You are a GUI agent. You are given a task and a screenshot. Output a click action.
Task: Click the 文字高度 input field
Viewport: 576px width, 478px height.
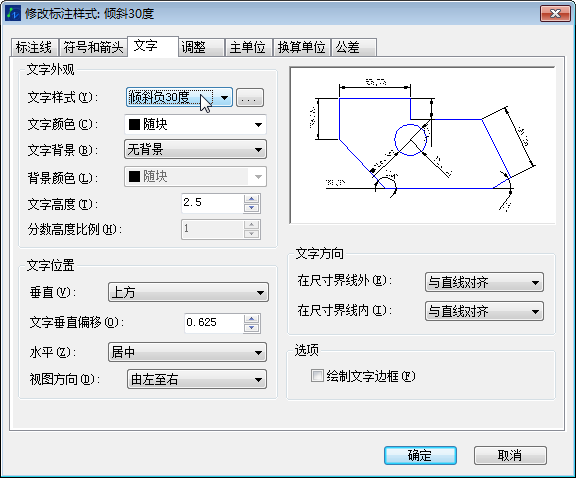click(x=212, y=203)
